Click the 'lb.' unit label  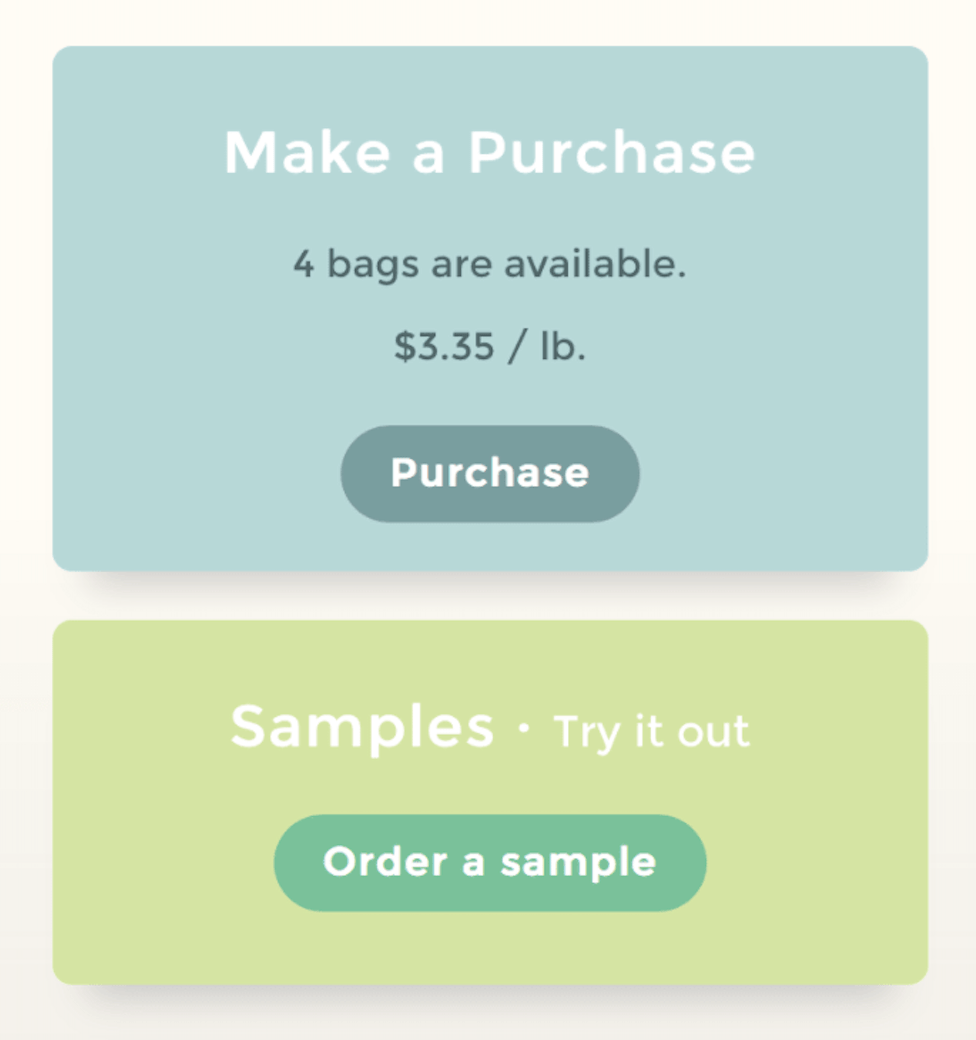pyautogui.click(x=563, y=346)
